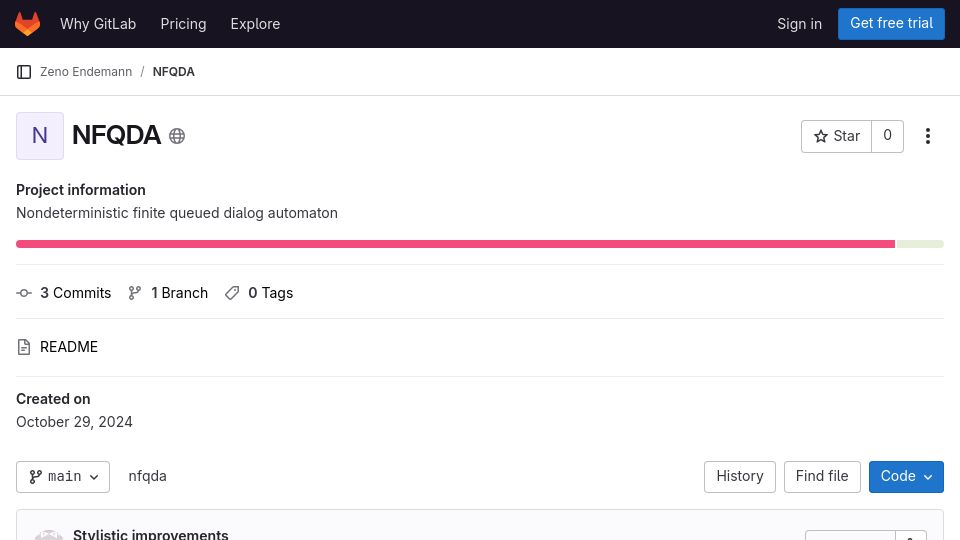Click the star icon button
The width and height of the screenshot is (960, 540).
point(836,136)
